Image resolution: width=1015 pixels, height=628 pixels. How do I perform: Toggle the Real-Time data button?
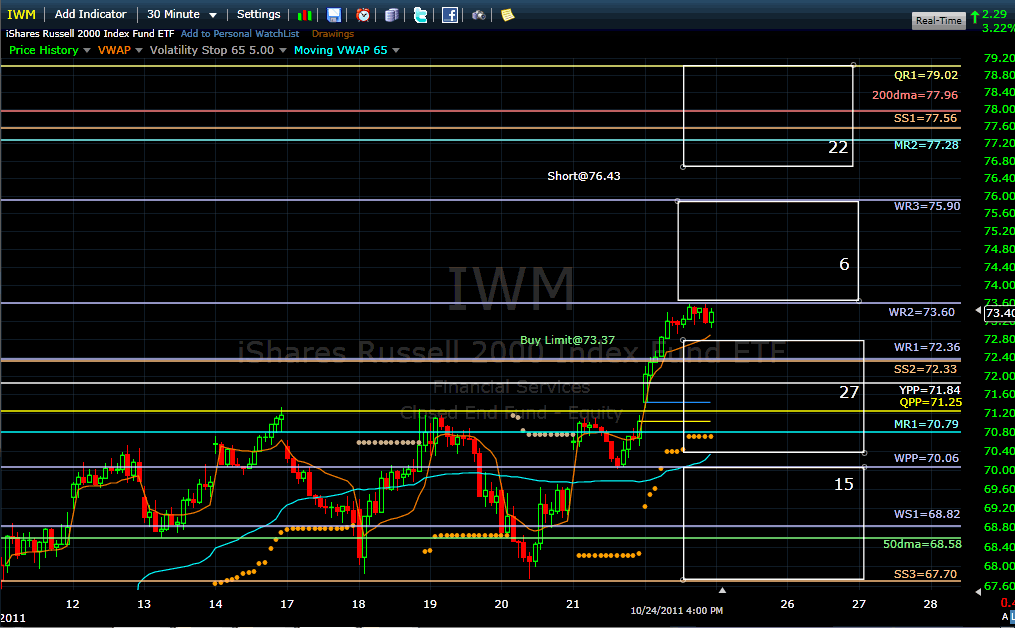(936, 19)
